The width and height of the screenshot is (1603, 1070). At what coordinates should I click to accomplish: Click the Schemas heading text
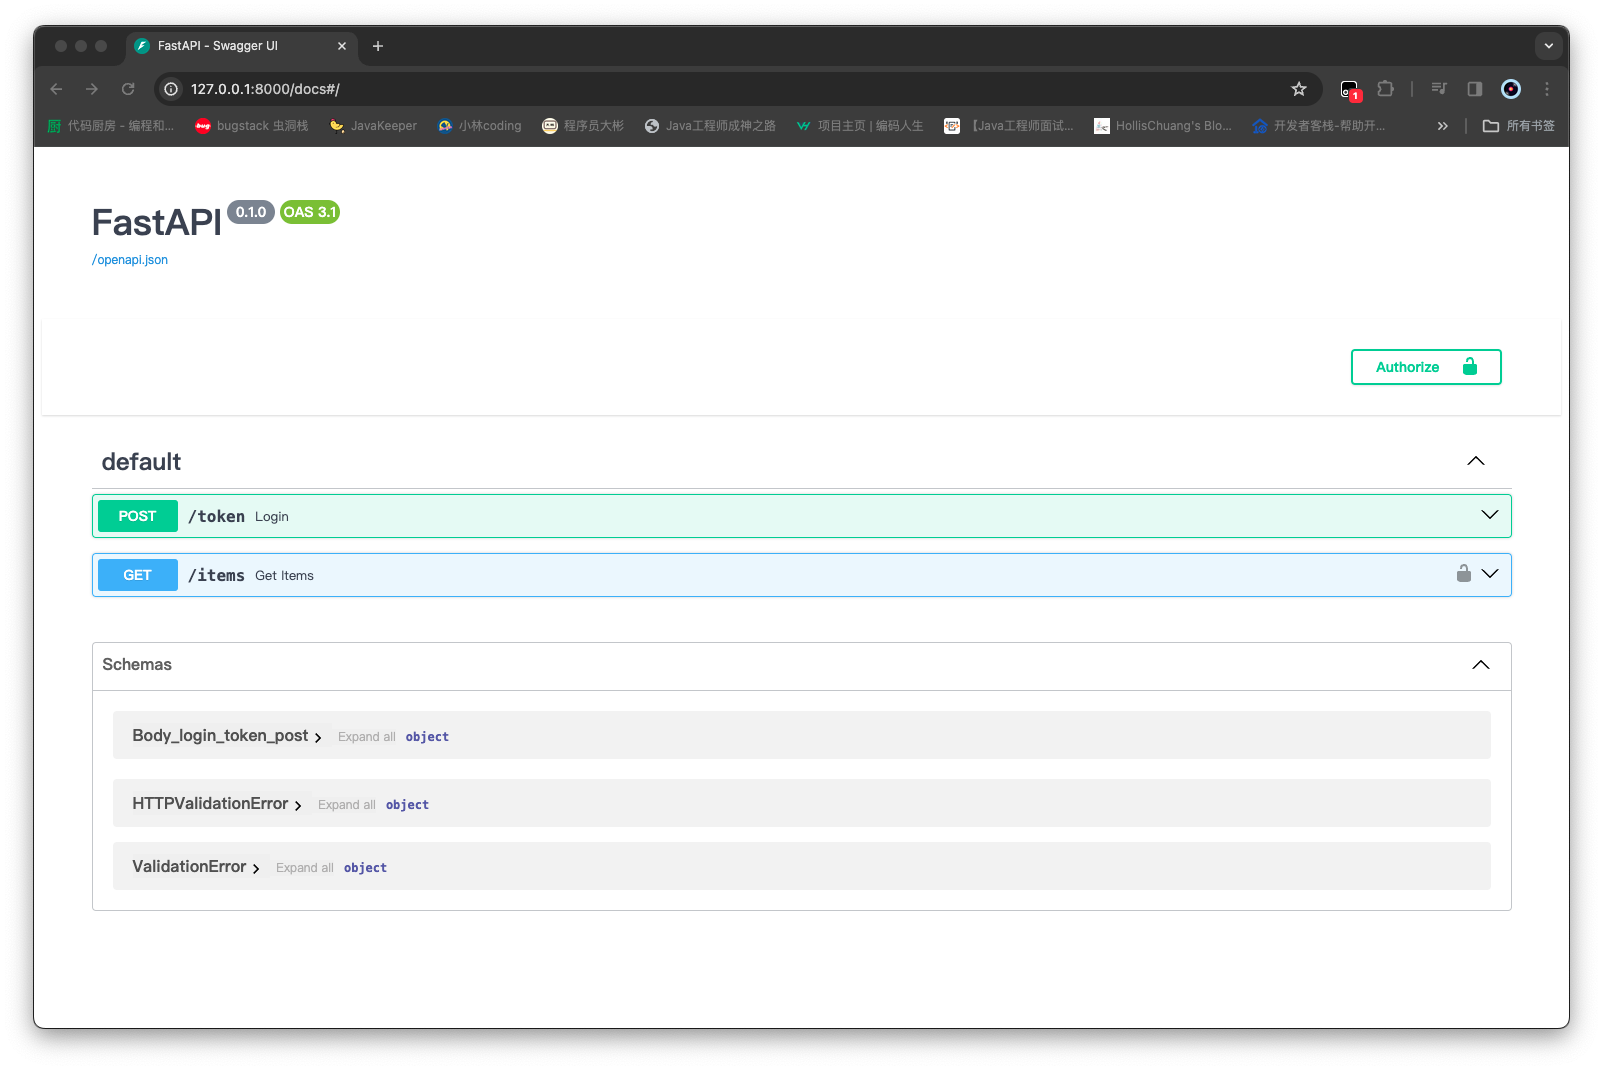click(137, 665)
